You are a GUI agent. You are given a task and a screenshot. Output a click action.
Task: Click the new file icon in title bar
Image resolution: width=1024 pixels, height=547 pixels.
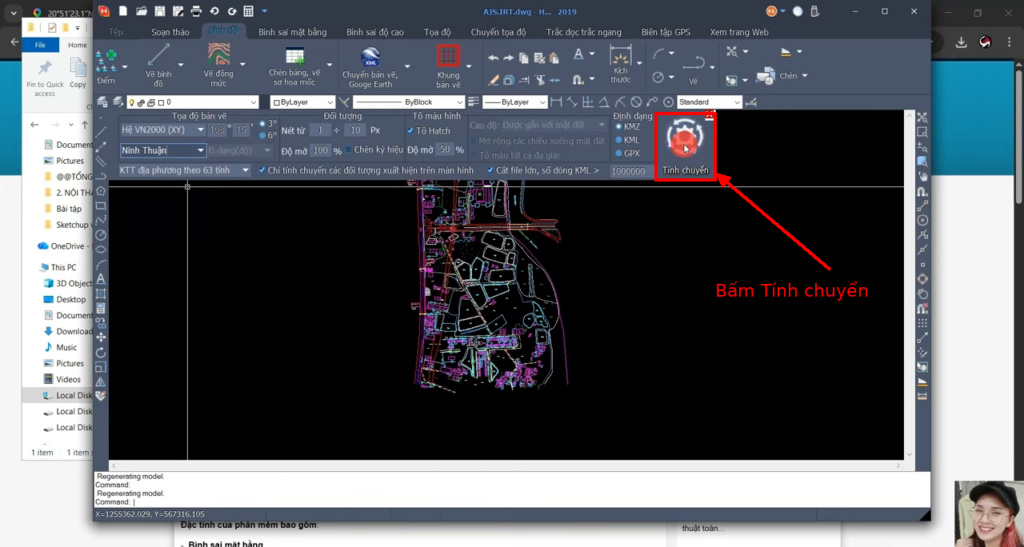(x=123, y=11)
